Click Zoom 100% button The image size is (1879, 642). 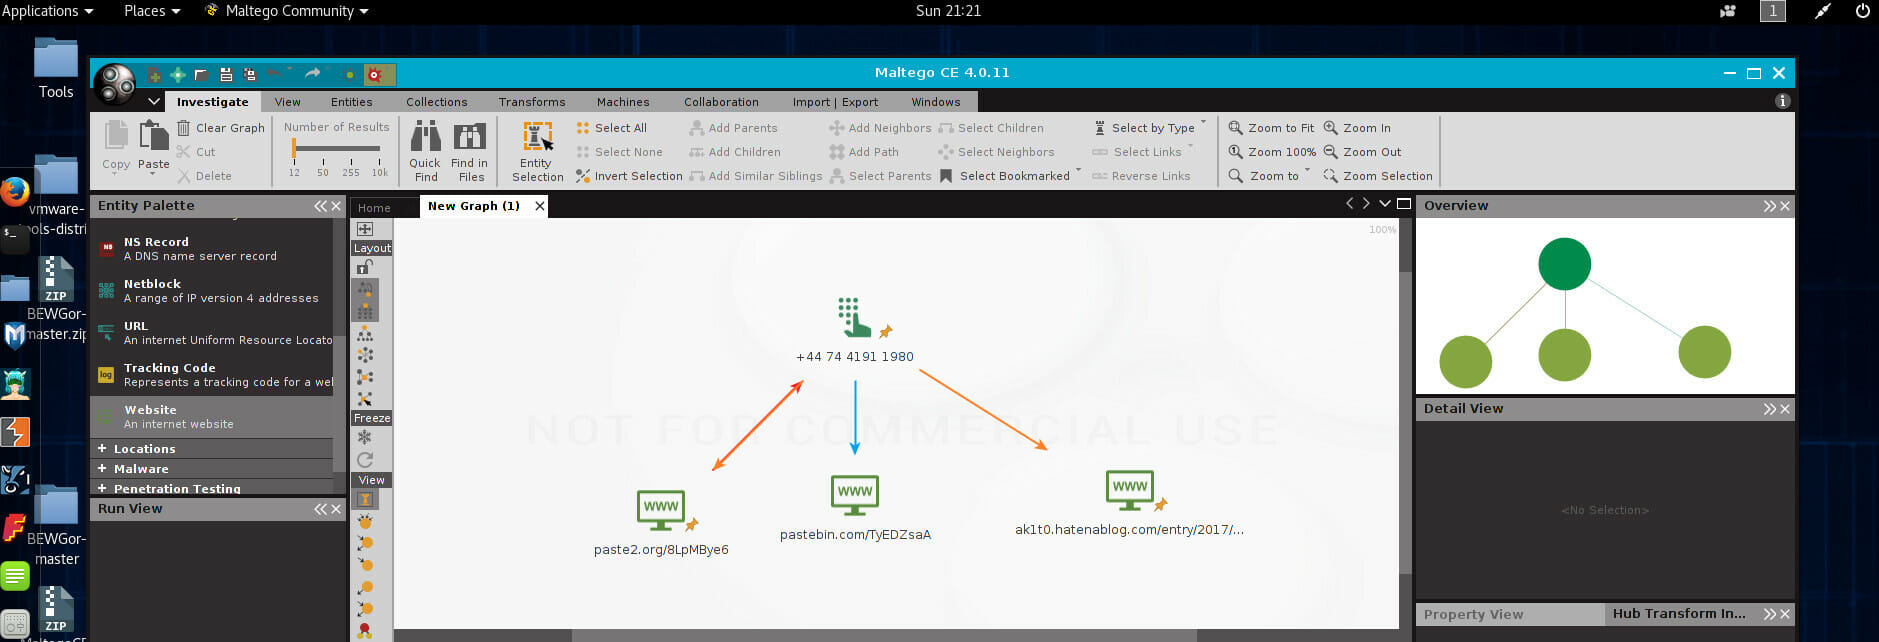pyautogui.click(x=1272, y=152)
